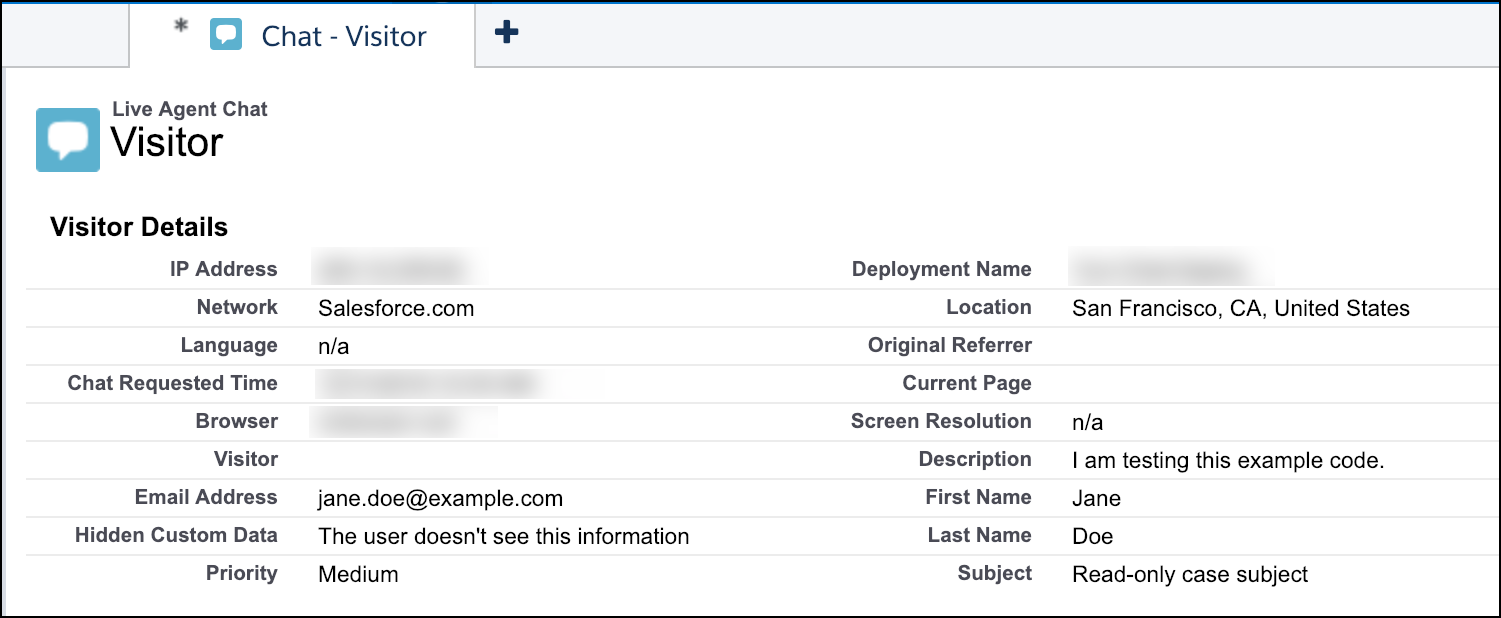1501x618 pixels.
Task: Click the chat bubble icon in the tab
Action: 226,35
